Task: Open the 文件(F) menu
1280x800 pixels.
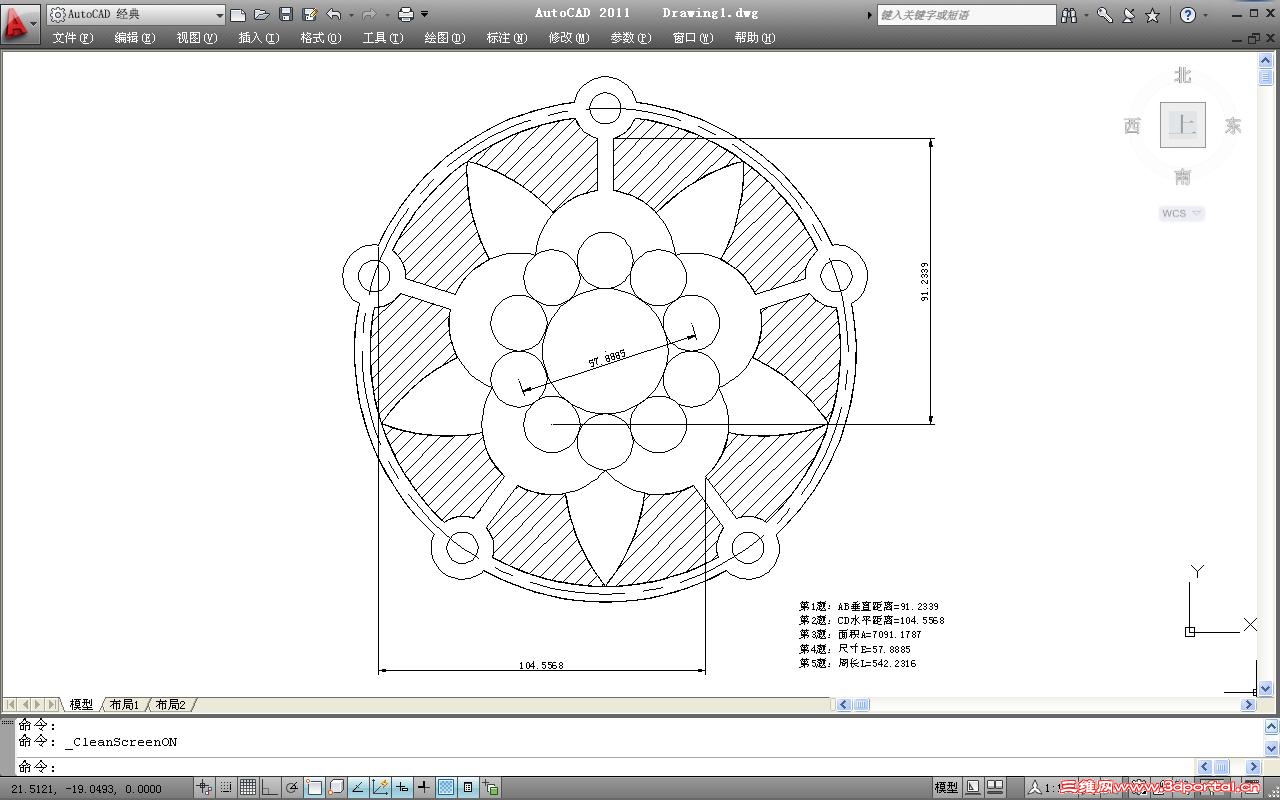Action: [x=72, y=38]
